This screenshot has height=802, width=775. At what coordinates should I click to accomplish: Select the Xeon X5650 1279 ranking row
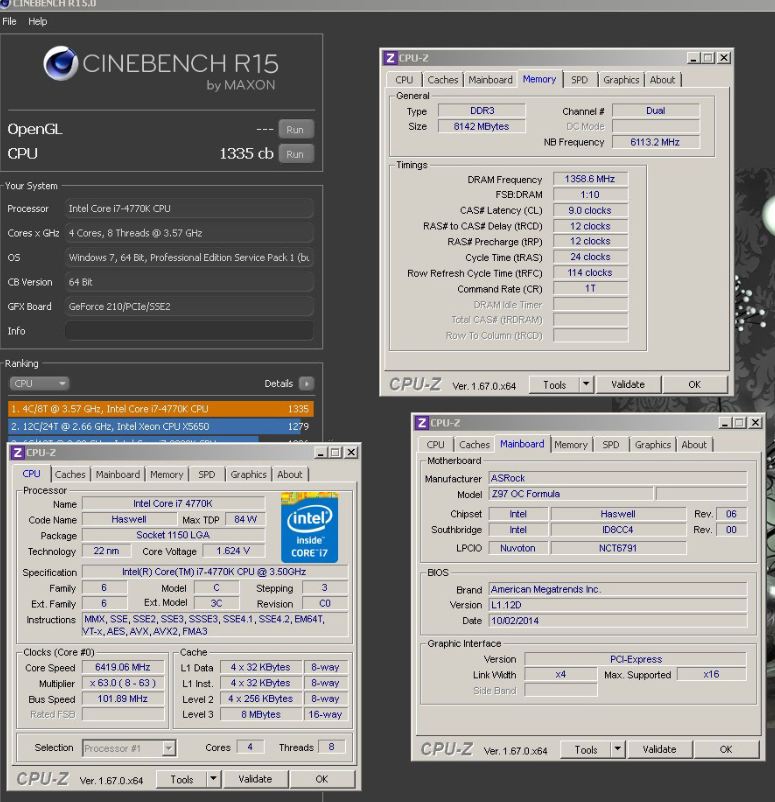point(161,426)
